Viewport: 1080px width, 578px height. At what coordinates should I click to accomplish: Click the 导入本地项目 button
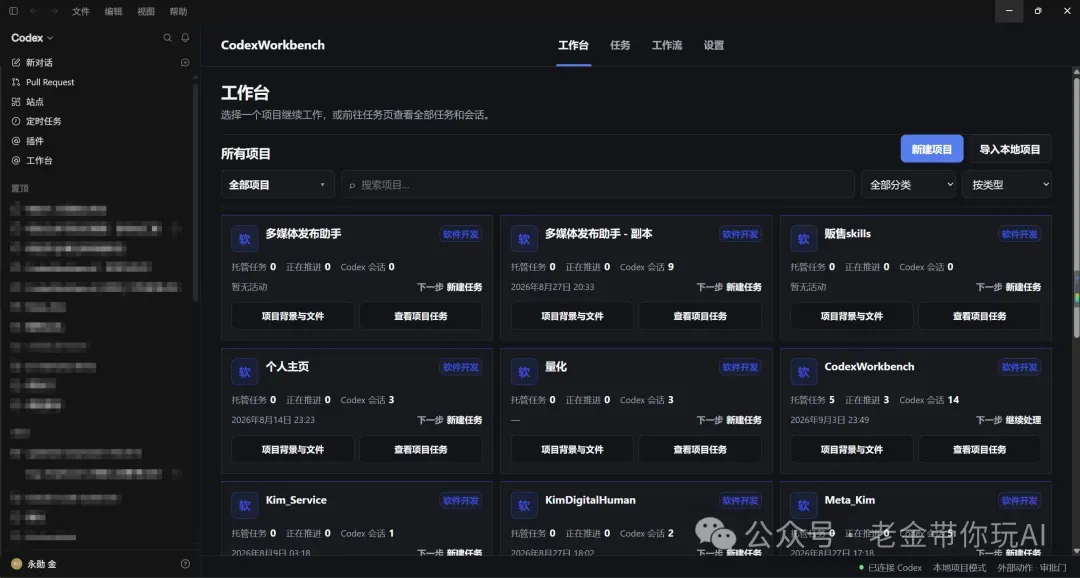pos(1010,149)
